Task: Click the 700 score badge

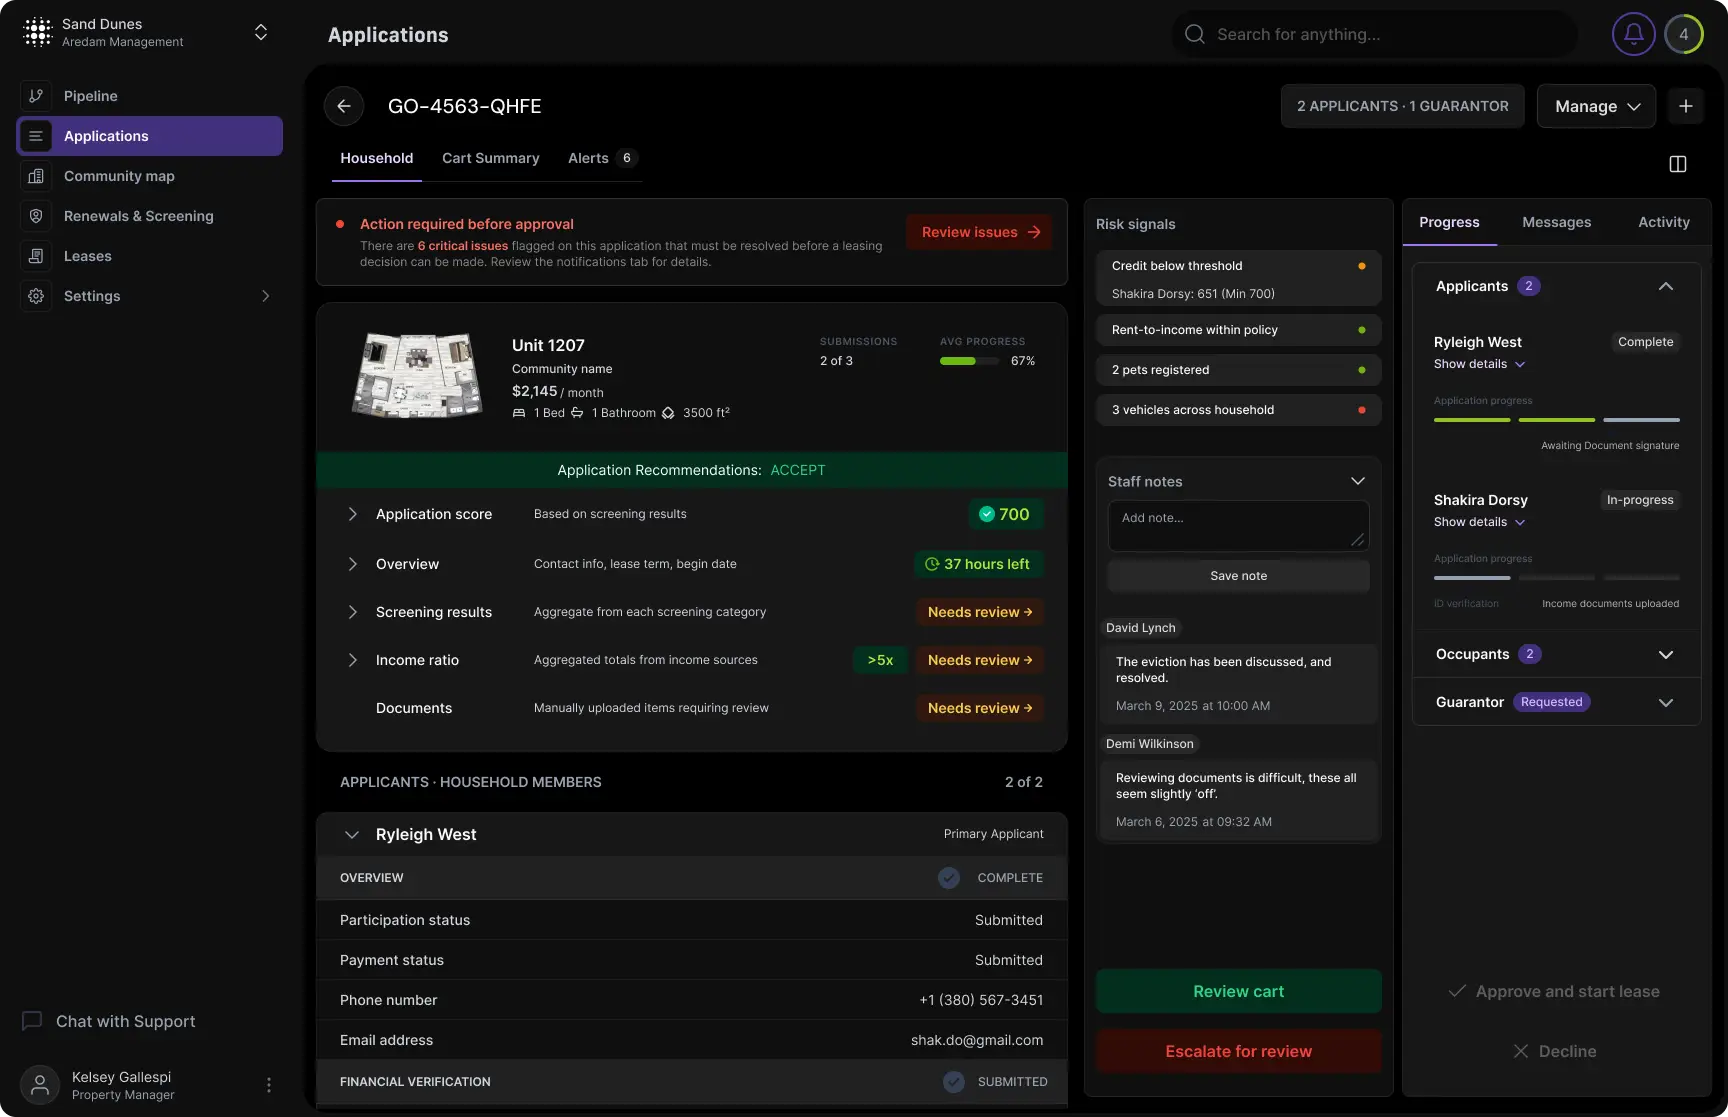Action: pyautogui.click(x=1006, y=514)
